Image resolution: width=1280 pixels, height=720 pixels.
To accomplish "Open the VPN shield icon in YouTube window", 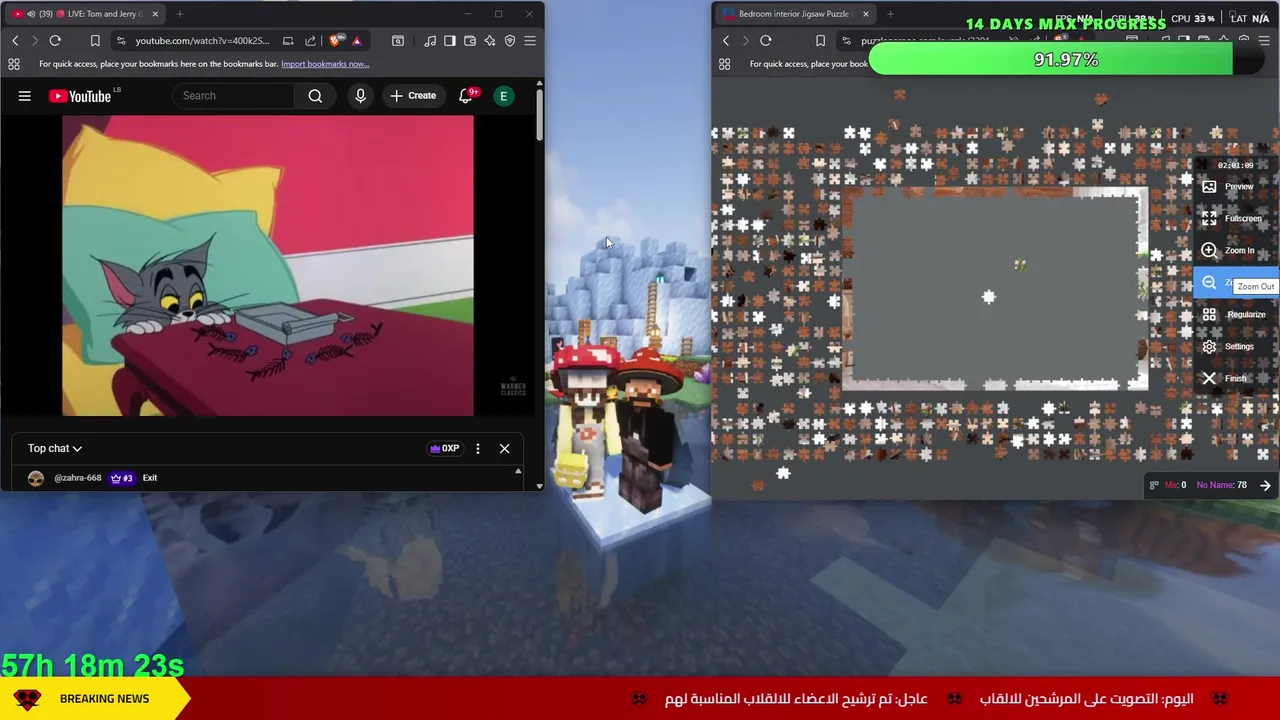I will 510,41.
